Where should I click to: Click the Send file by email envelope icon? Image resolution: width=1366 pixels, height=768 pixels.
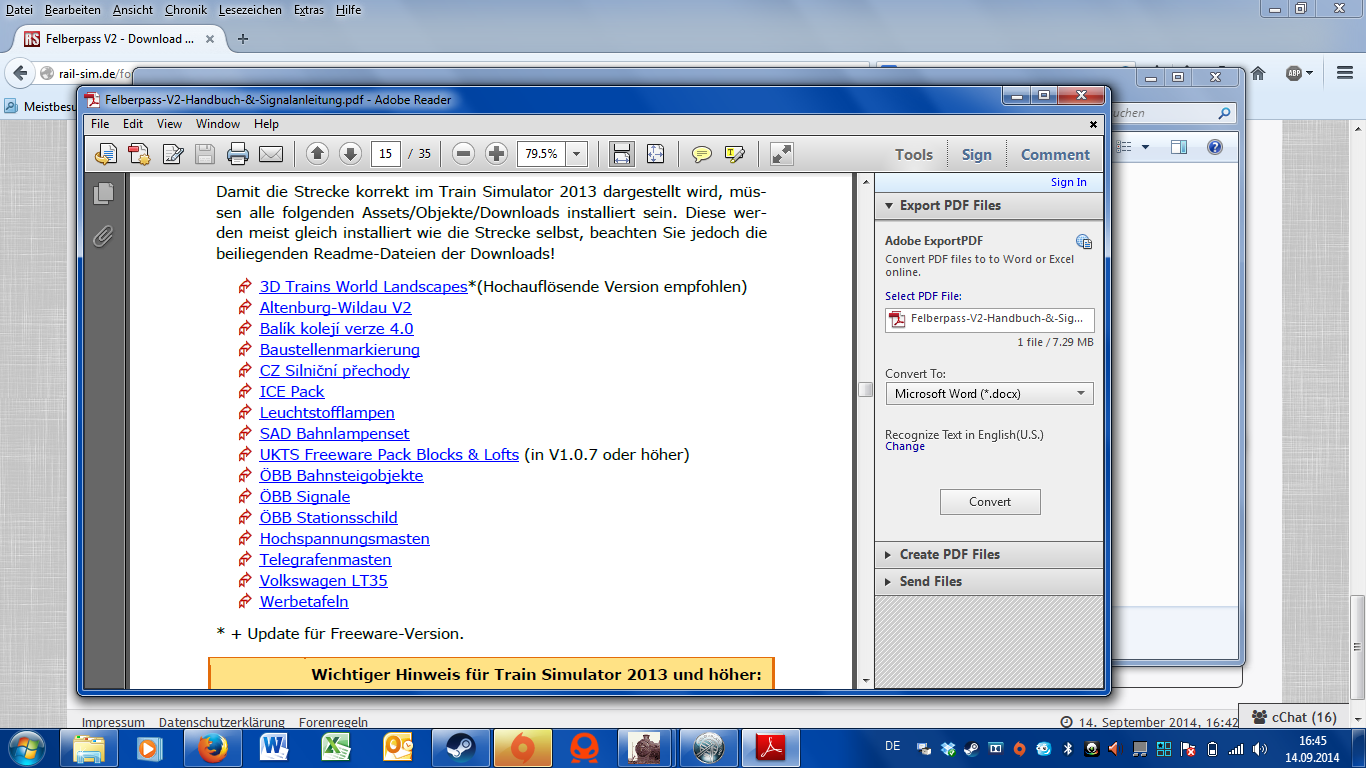(271, 154)
